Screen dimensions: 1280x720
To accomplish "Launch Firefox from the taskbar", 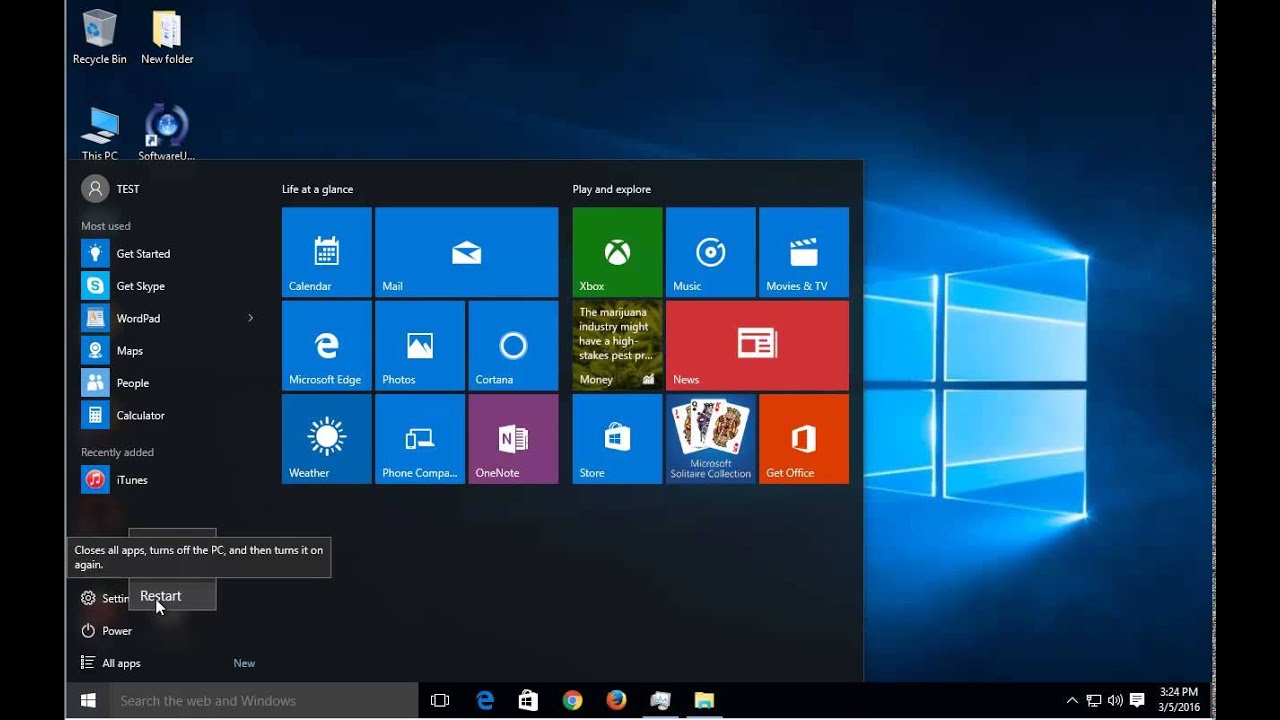I will pyautogui.click(x=616, y=701).
